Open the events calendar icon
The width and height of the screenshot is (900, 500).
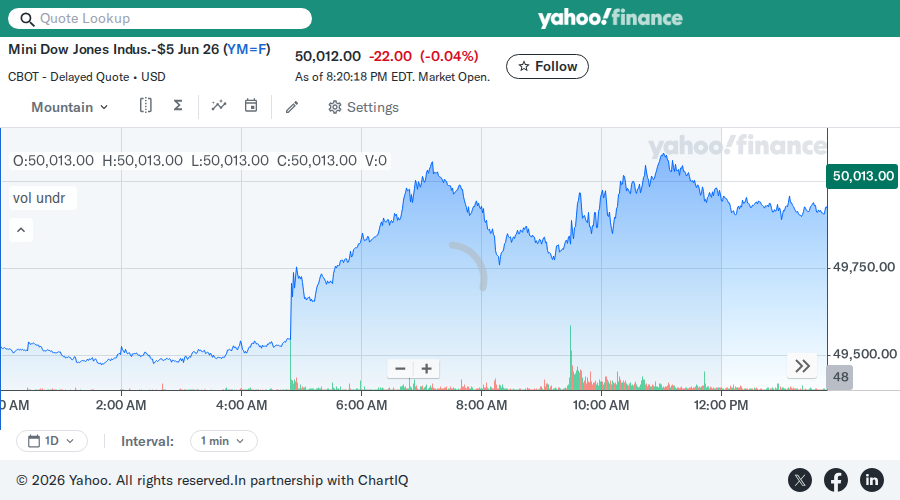pyautogui.click(x=251, y=106)
